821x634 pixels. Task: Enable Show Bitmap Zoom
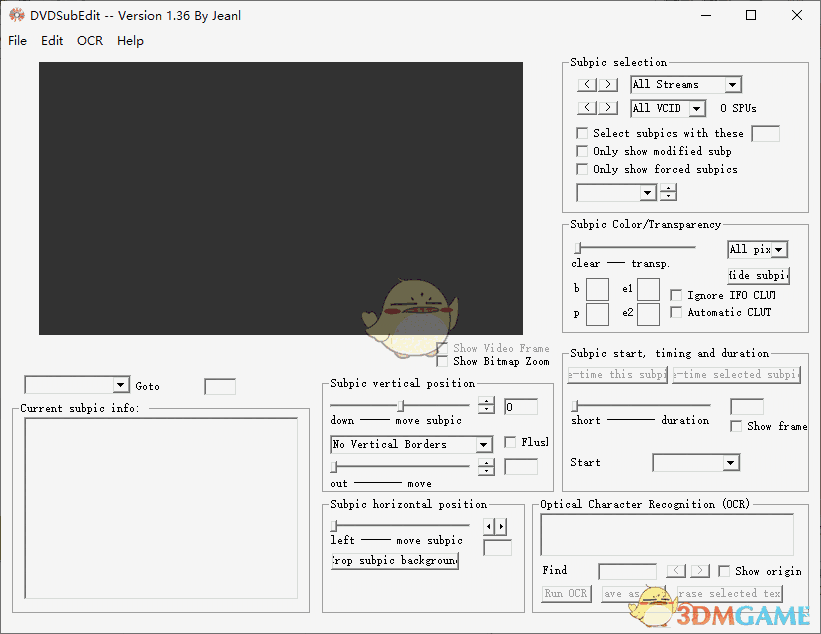(x=442, y=361)
